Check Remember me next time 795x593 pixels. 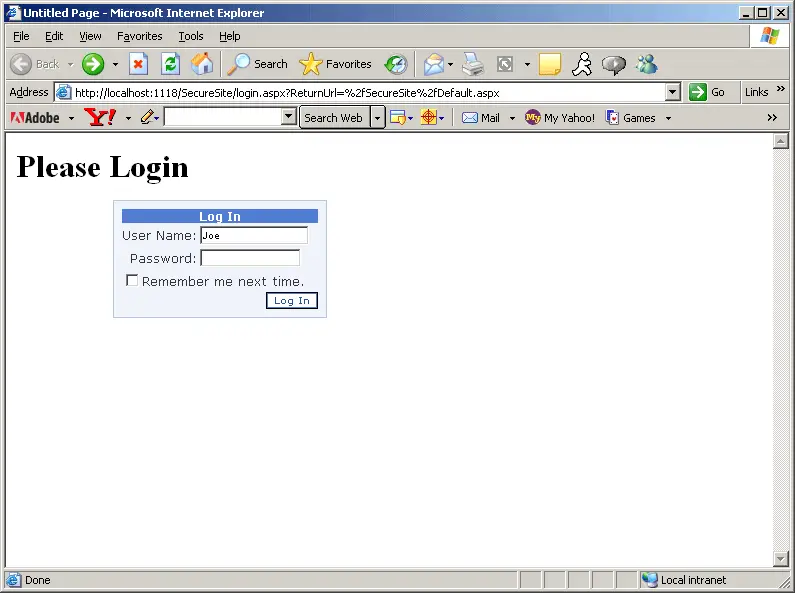pyautogui.click(x=132, y=280)
